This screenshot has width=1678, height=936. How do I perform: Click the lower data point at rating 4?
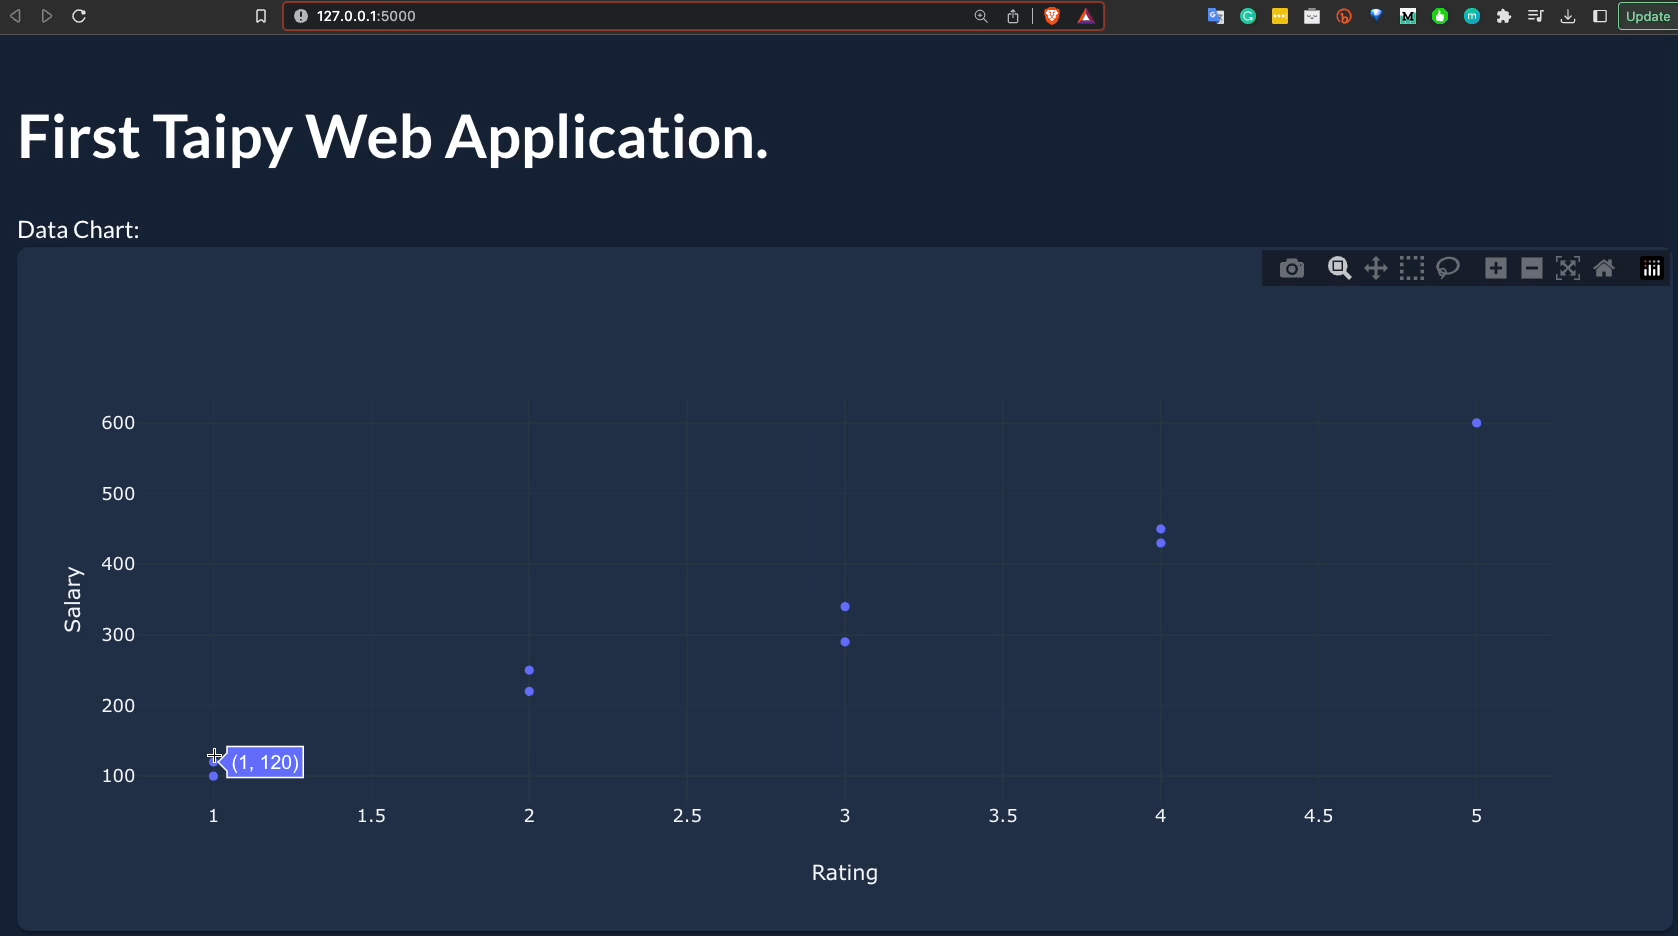(1160, 543)
